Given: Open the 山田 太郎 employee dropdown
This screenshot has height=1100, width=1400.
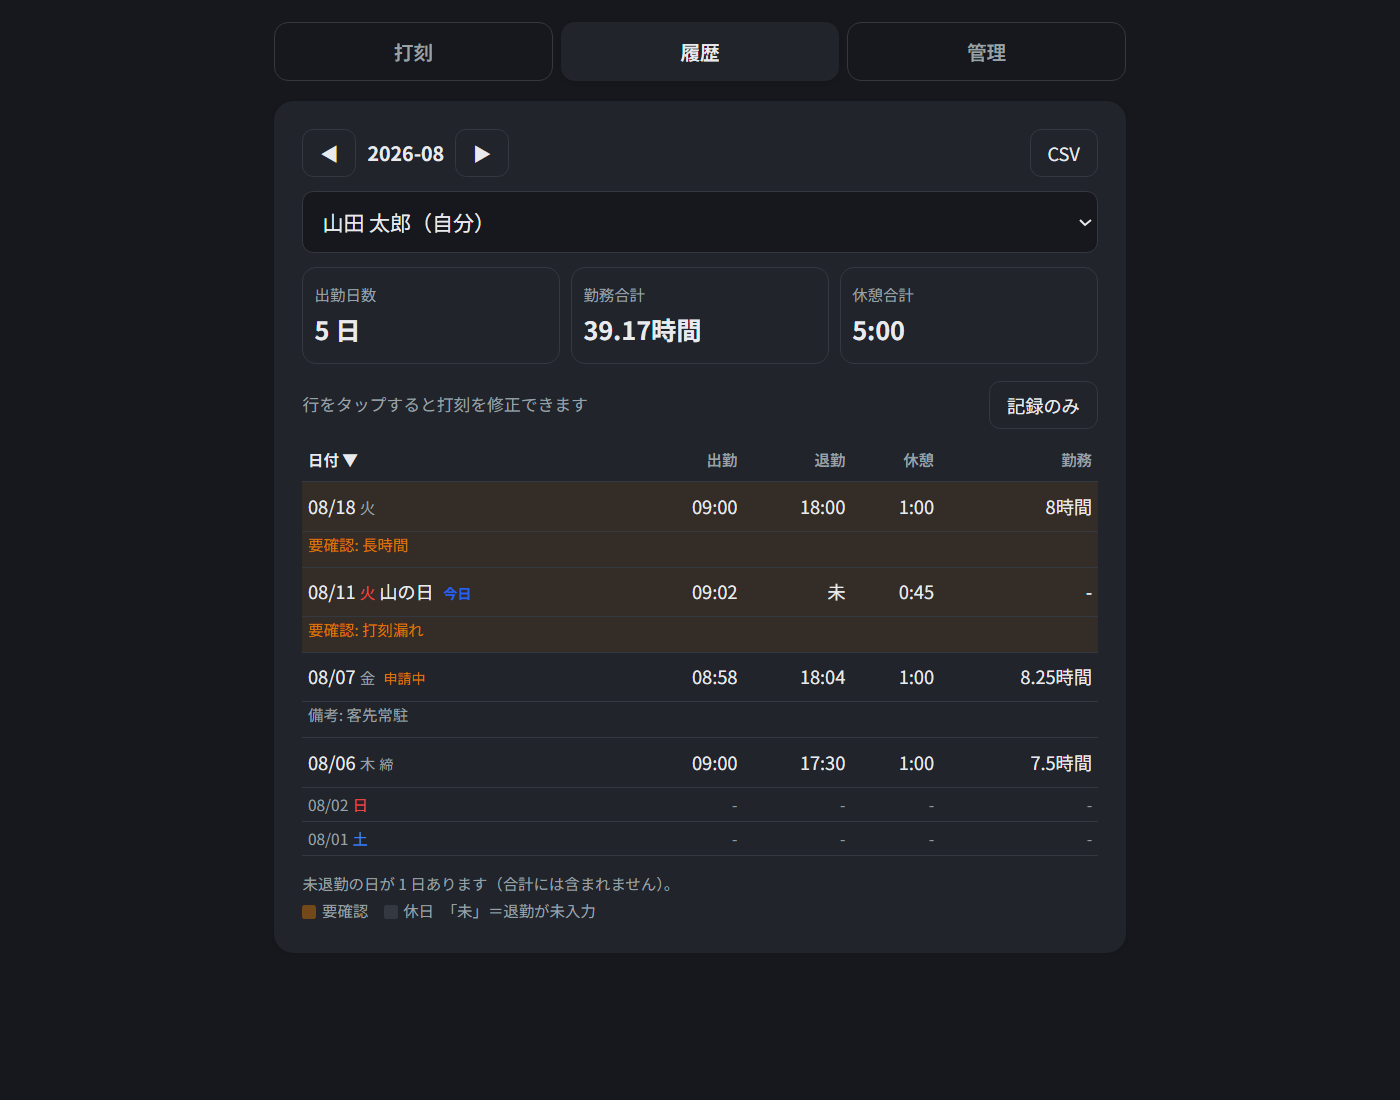Looking at the screenshot, I should [x=700, y=222].
